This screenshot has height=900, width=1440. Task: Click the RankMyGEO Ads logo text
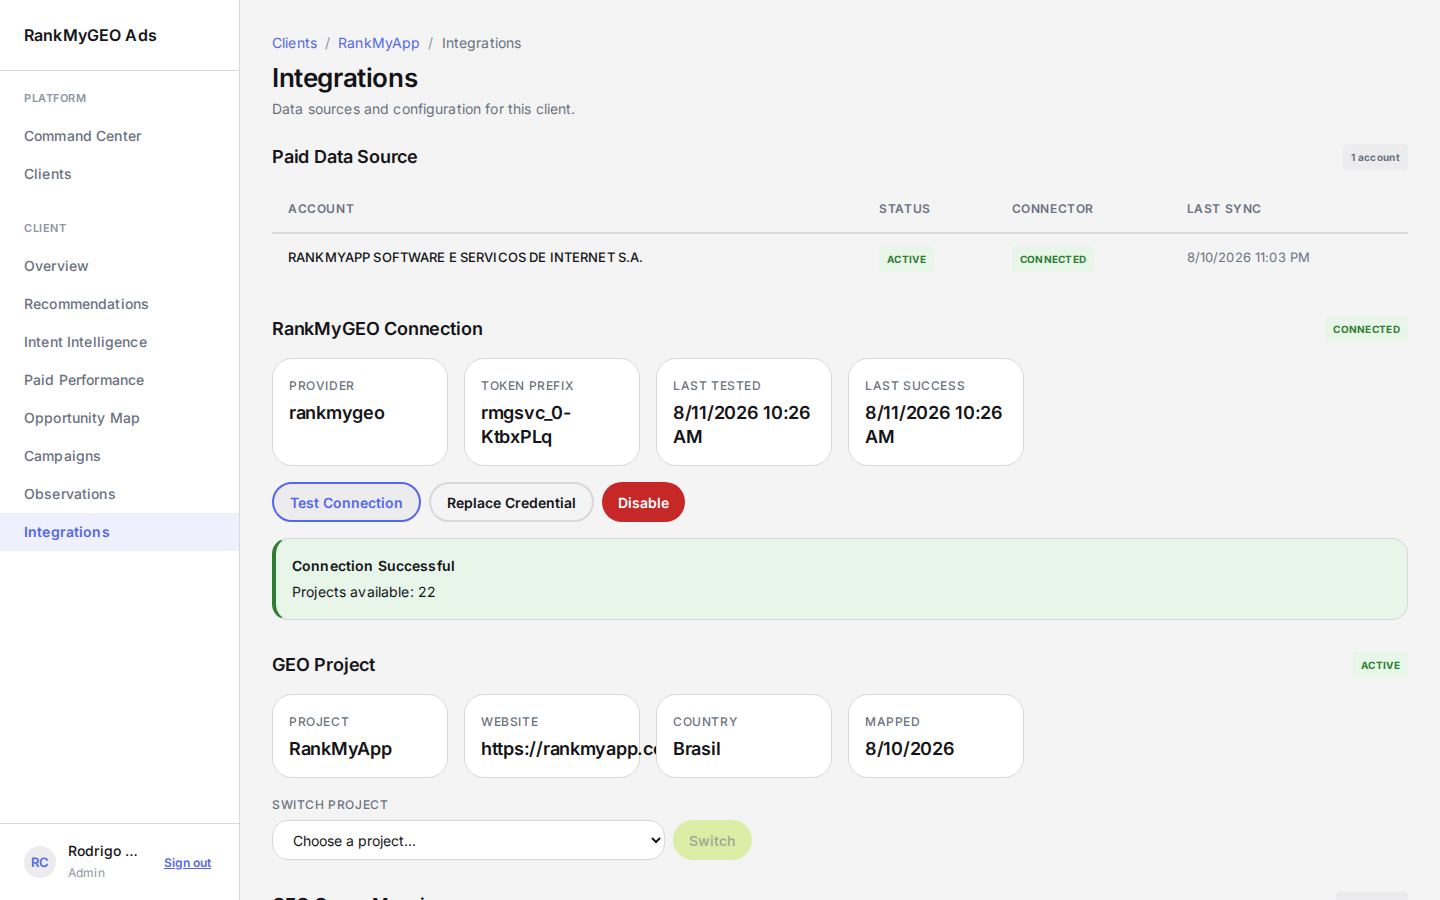point(90,35)
